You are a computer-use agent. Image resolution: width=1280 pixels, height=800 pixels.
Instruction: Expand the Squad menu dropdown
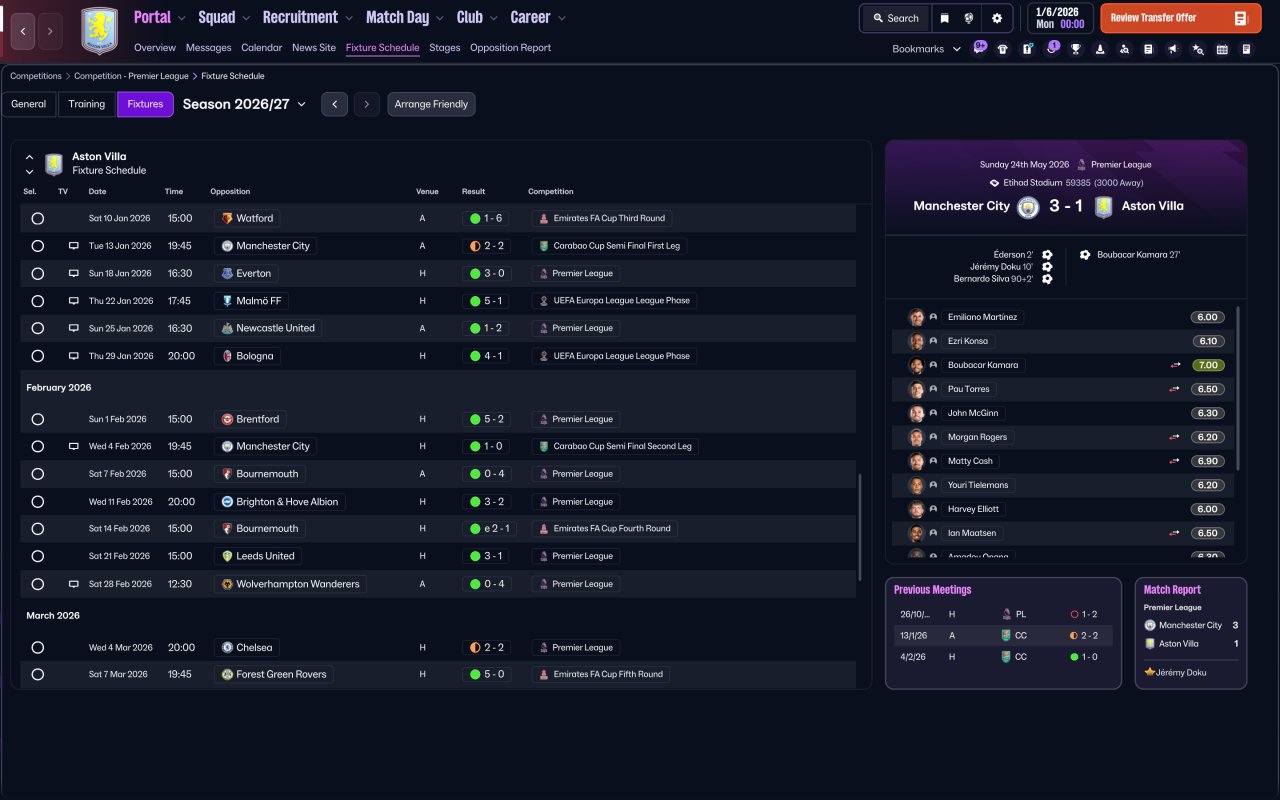(x=245, y=18)
